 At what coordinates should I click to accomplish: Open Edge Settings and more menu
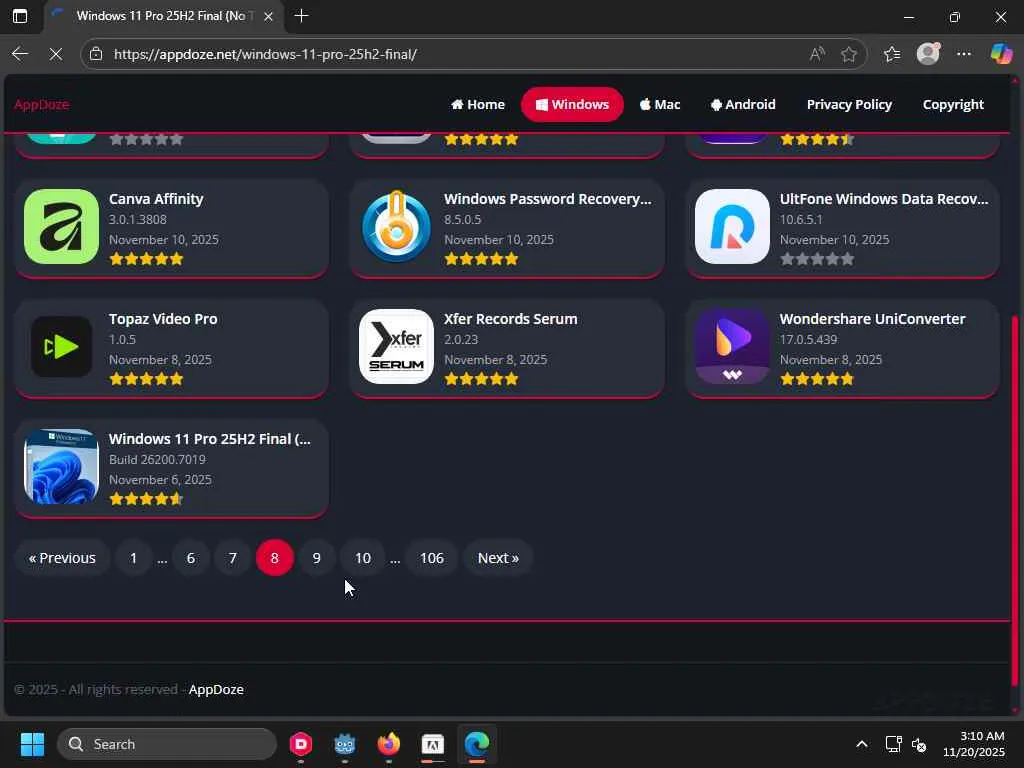[x=964, y=54]
